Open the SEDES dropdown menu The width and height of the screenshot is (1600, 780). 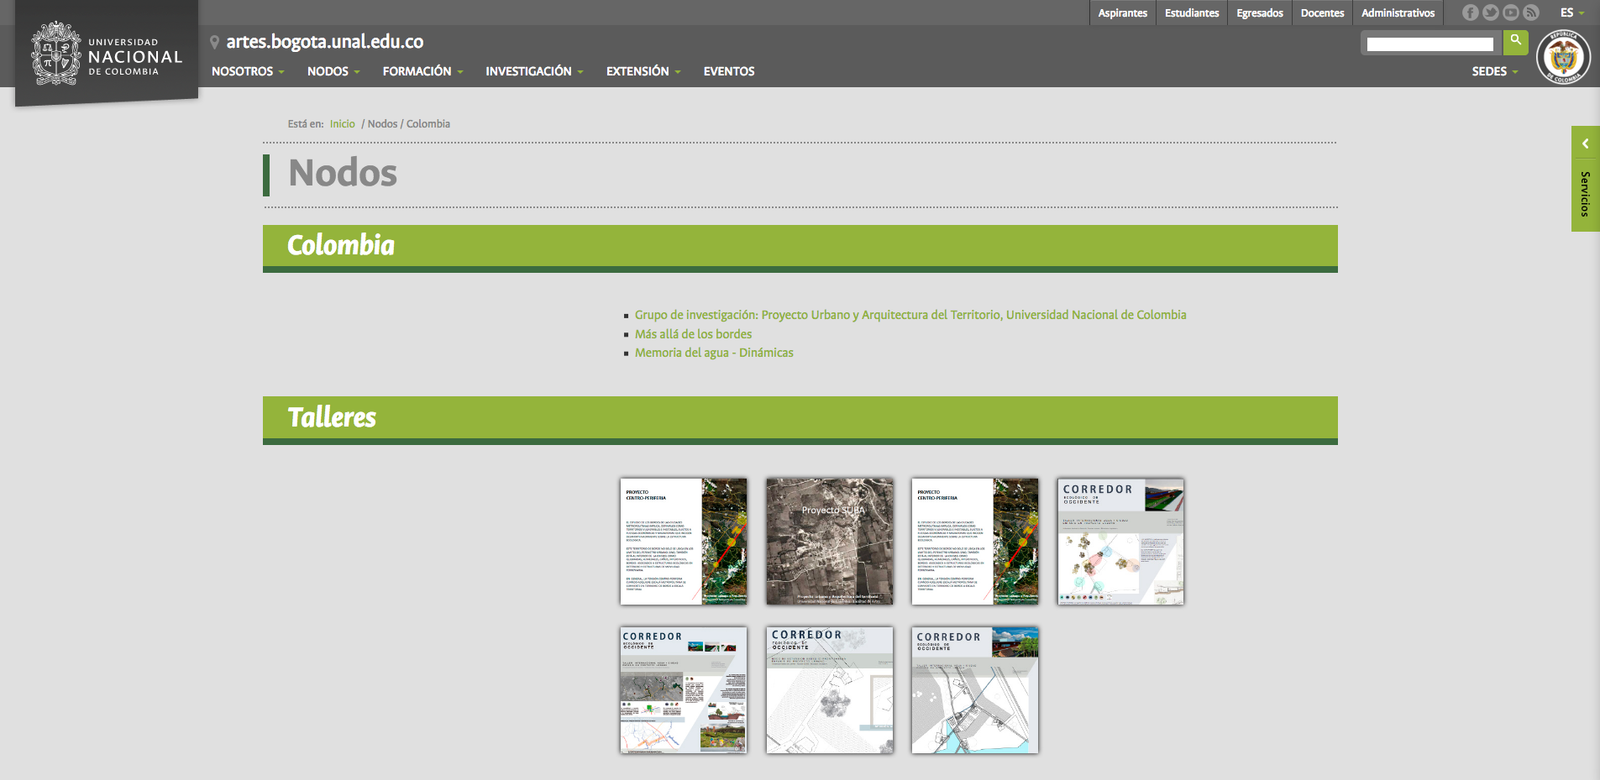[x=1494, y=72]
